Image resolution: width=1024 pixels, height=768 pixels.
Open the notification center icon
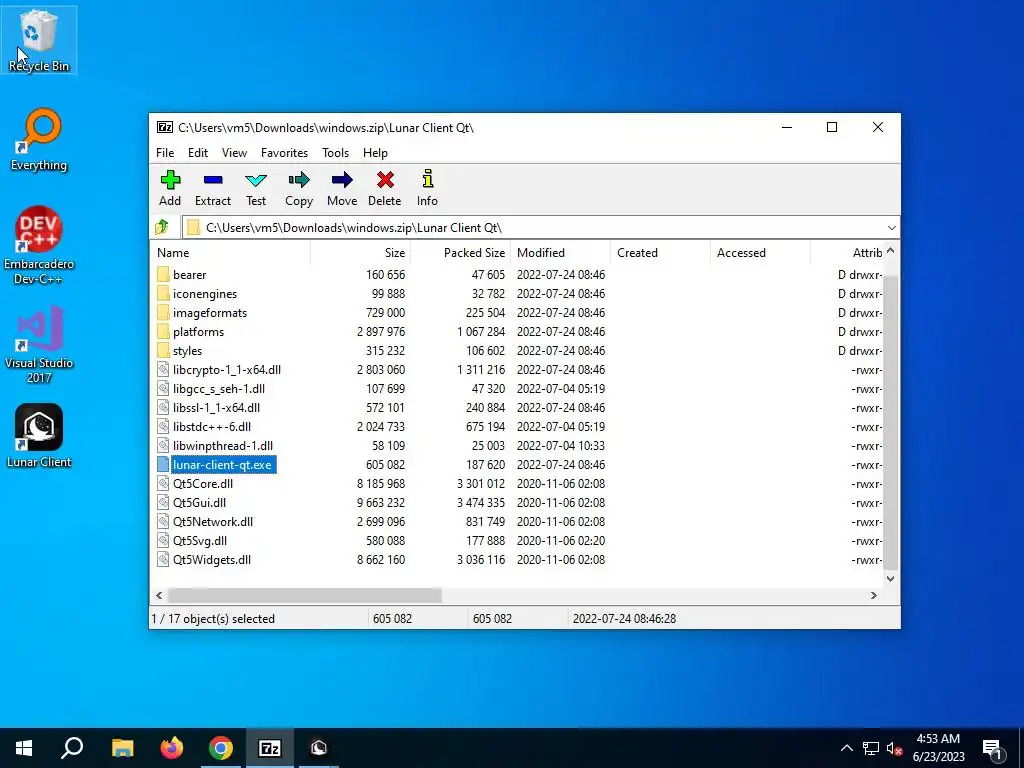[x=993, y=748]
